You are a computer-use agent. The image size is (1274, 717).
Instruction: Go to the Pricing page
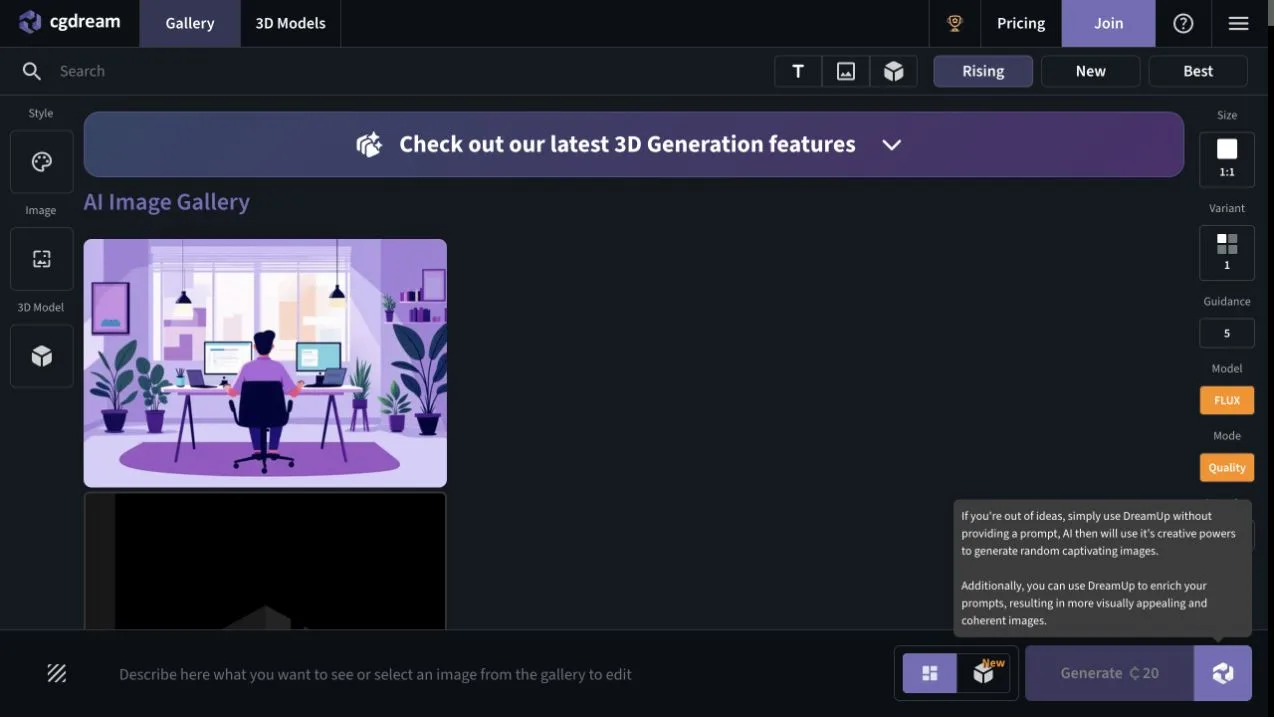(x=1021, y=23)
